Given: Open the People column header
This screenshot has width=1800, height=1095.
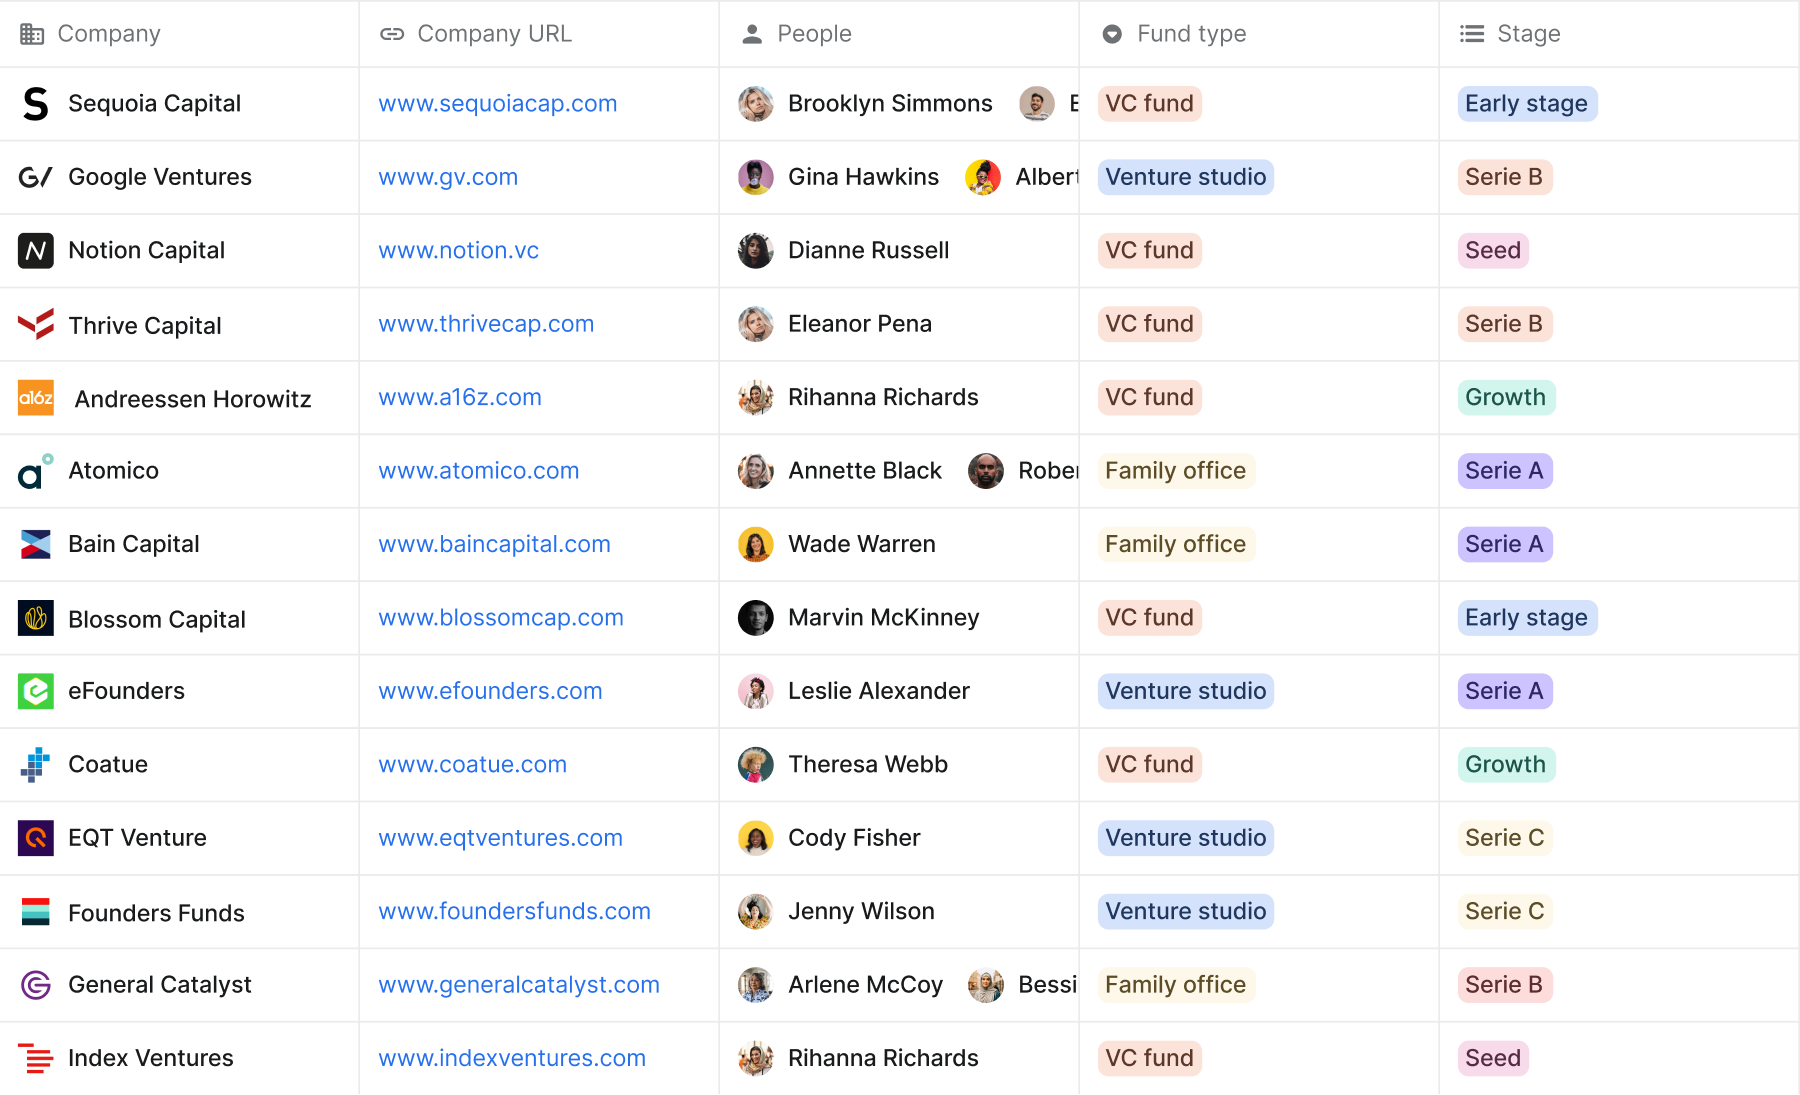Looking at the screenshot, I should click(899, 34).
